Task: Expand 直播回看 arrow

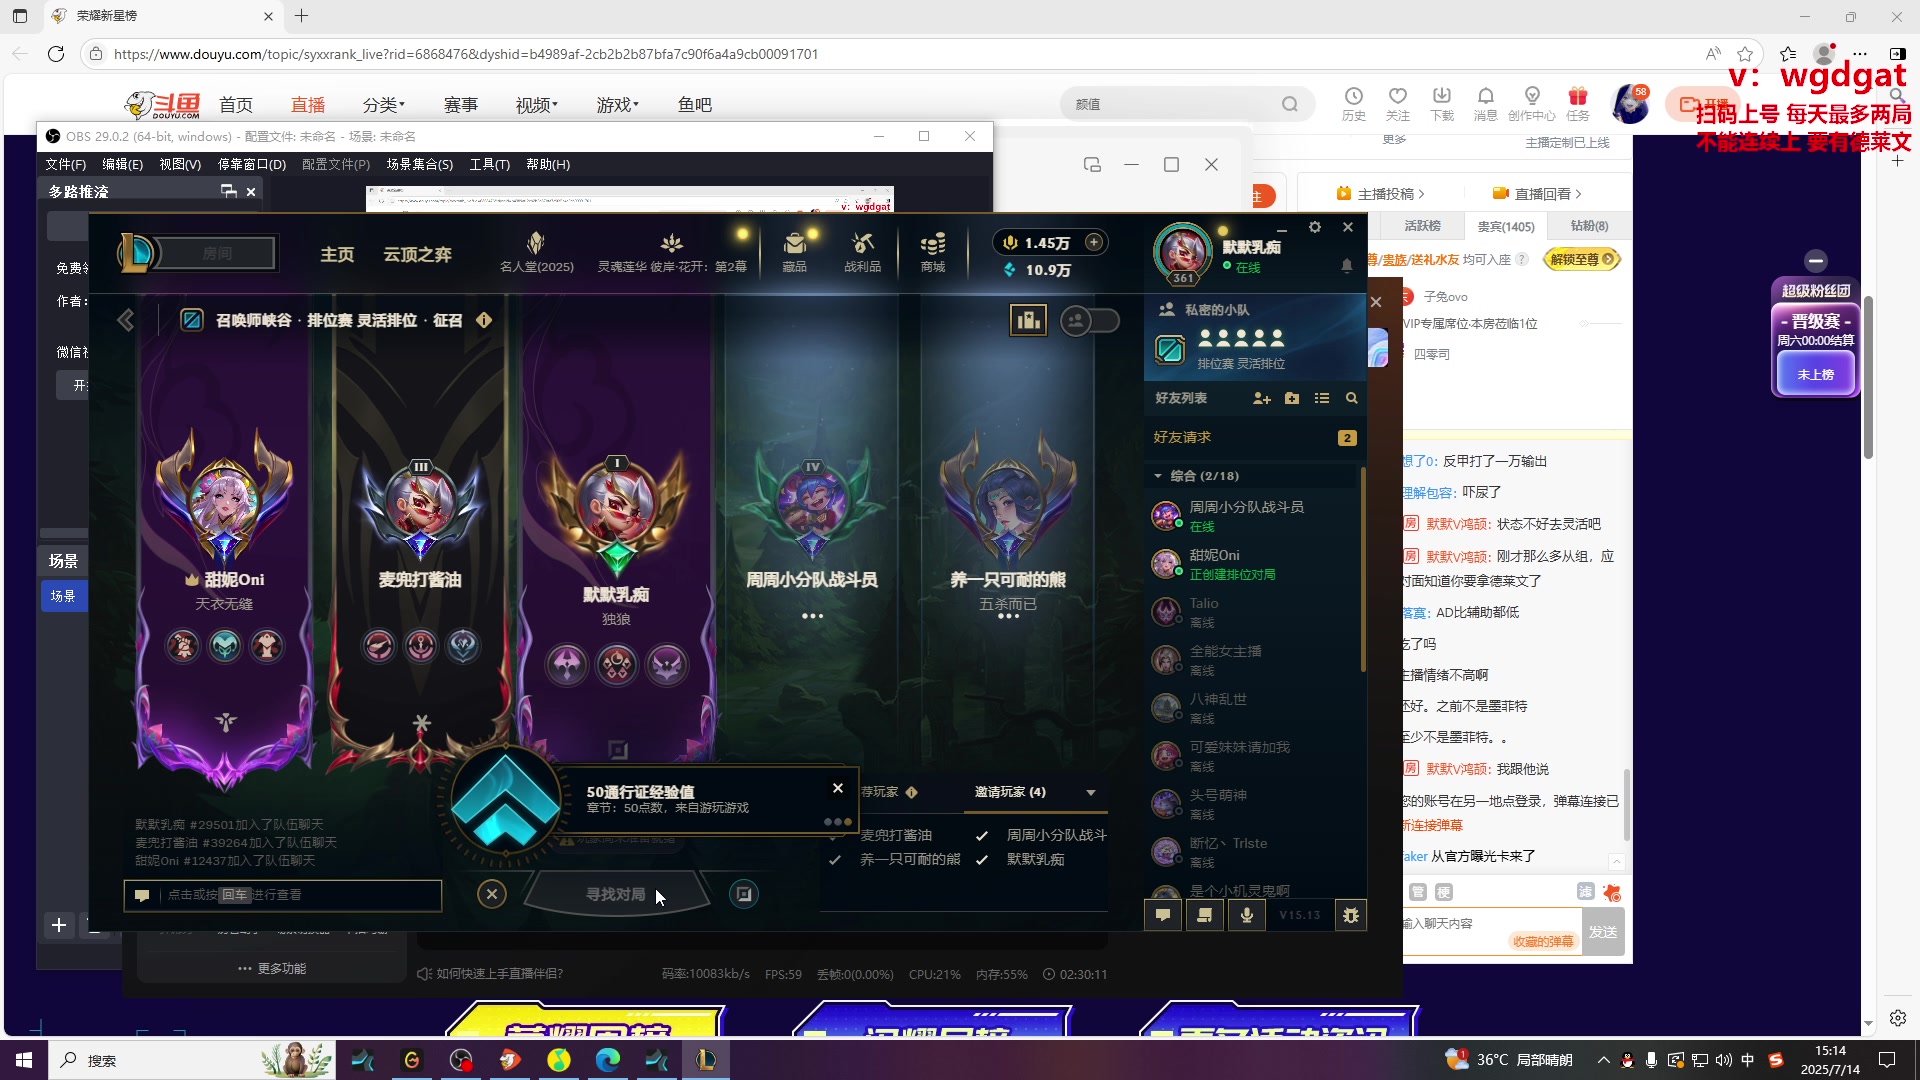Action: point(1578,194)
